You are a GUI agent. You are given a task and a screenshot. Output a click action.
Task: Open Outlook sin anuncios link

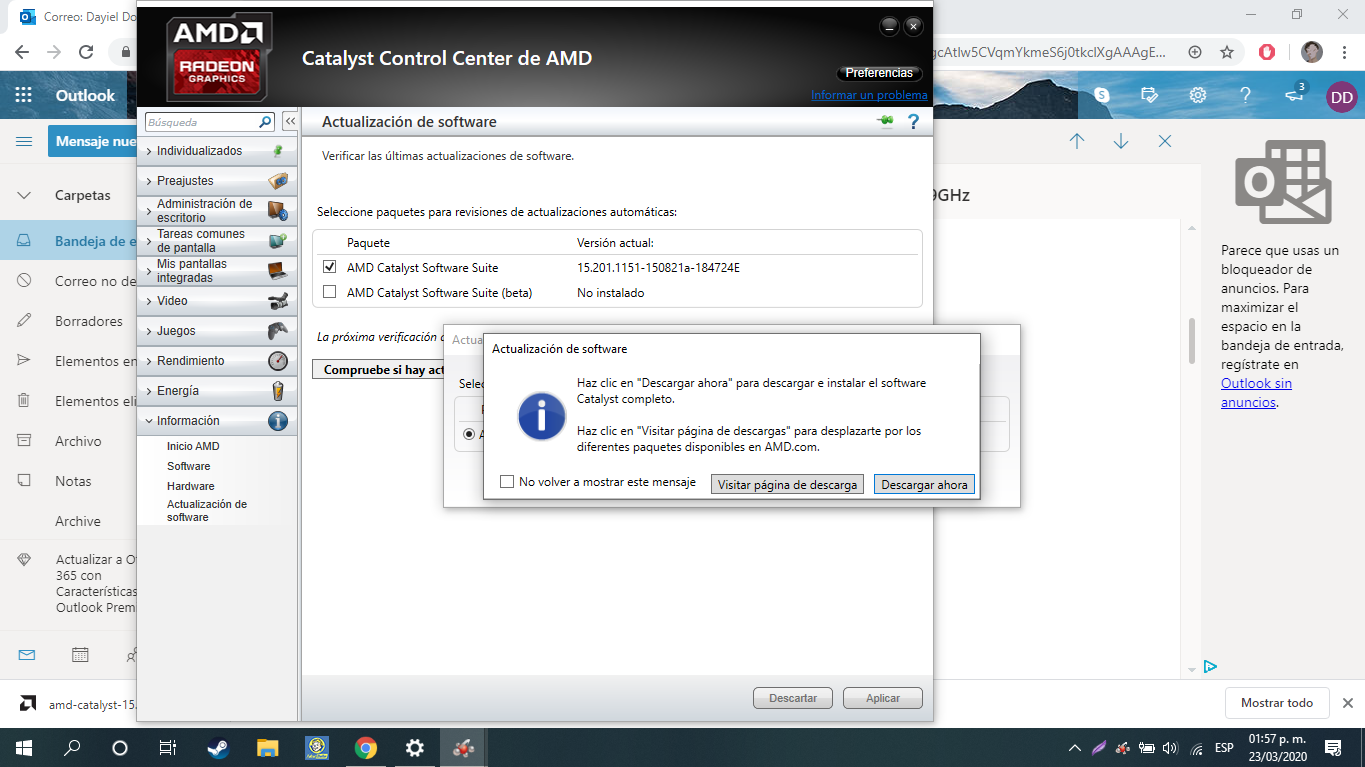point(1256,392)
